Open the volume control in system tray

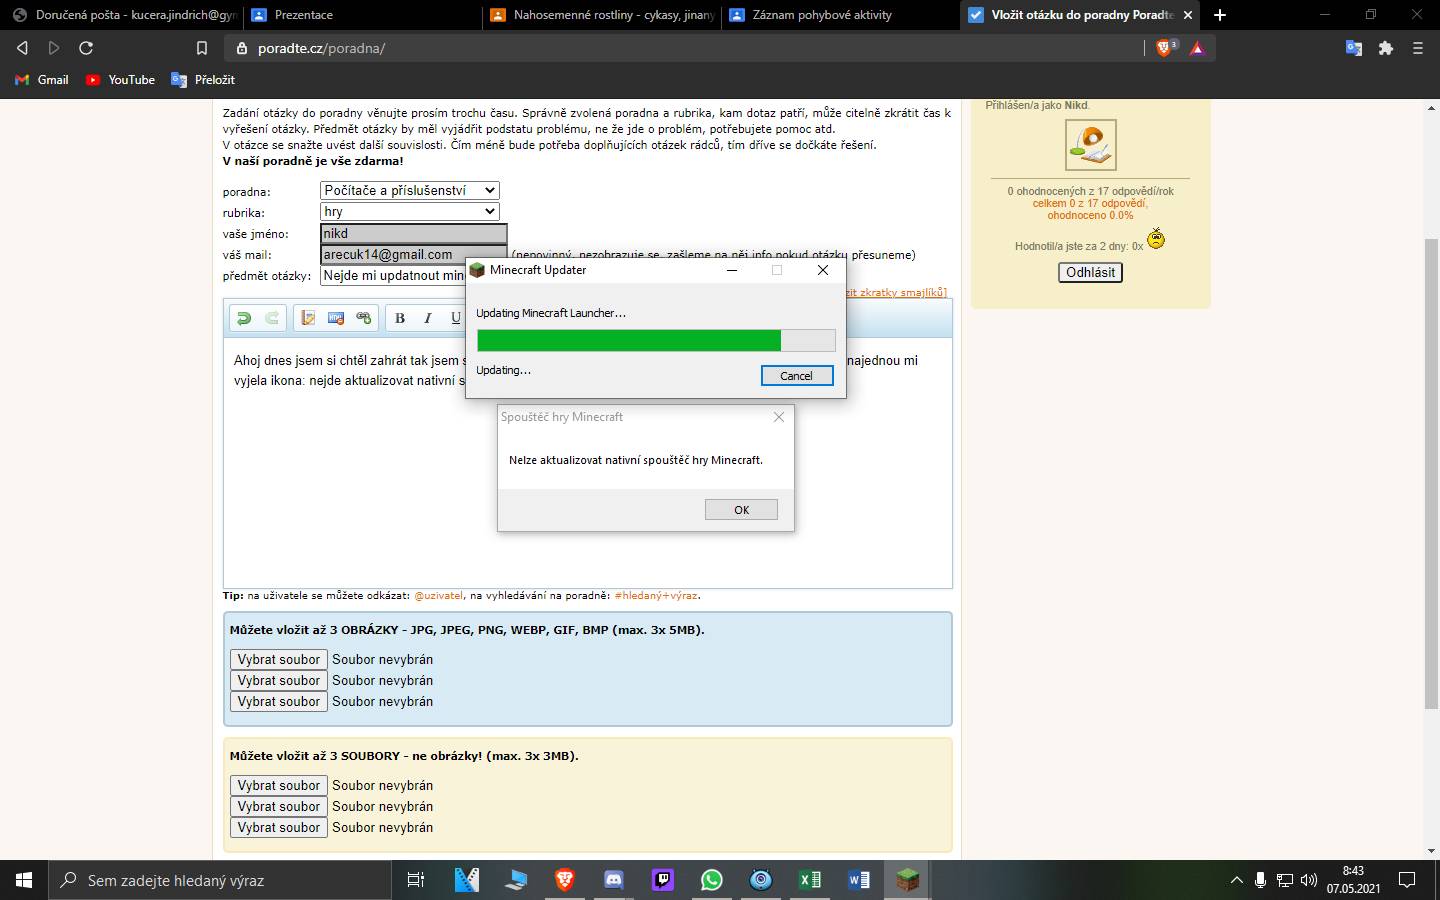pyautogui.click(x=1309, y=880)
